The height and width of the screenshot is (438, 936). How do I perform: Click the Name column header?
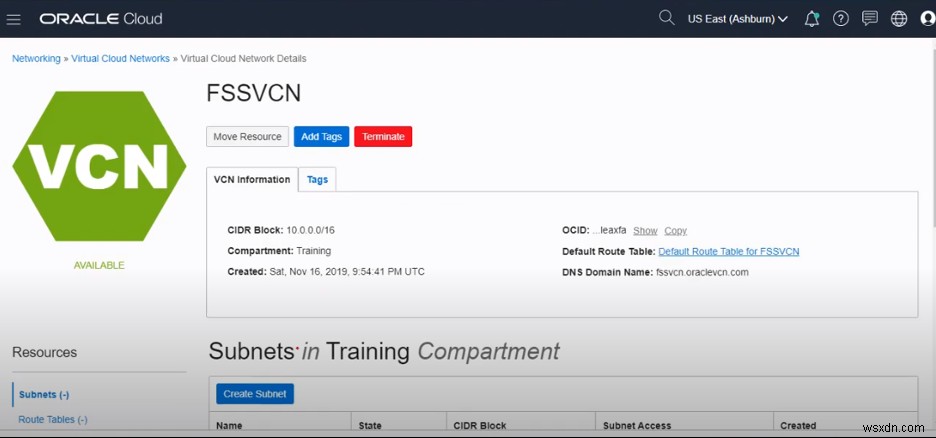pos(229,425)
